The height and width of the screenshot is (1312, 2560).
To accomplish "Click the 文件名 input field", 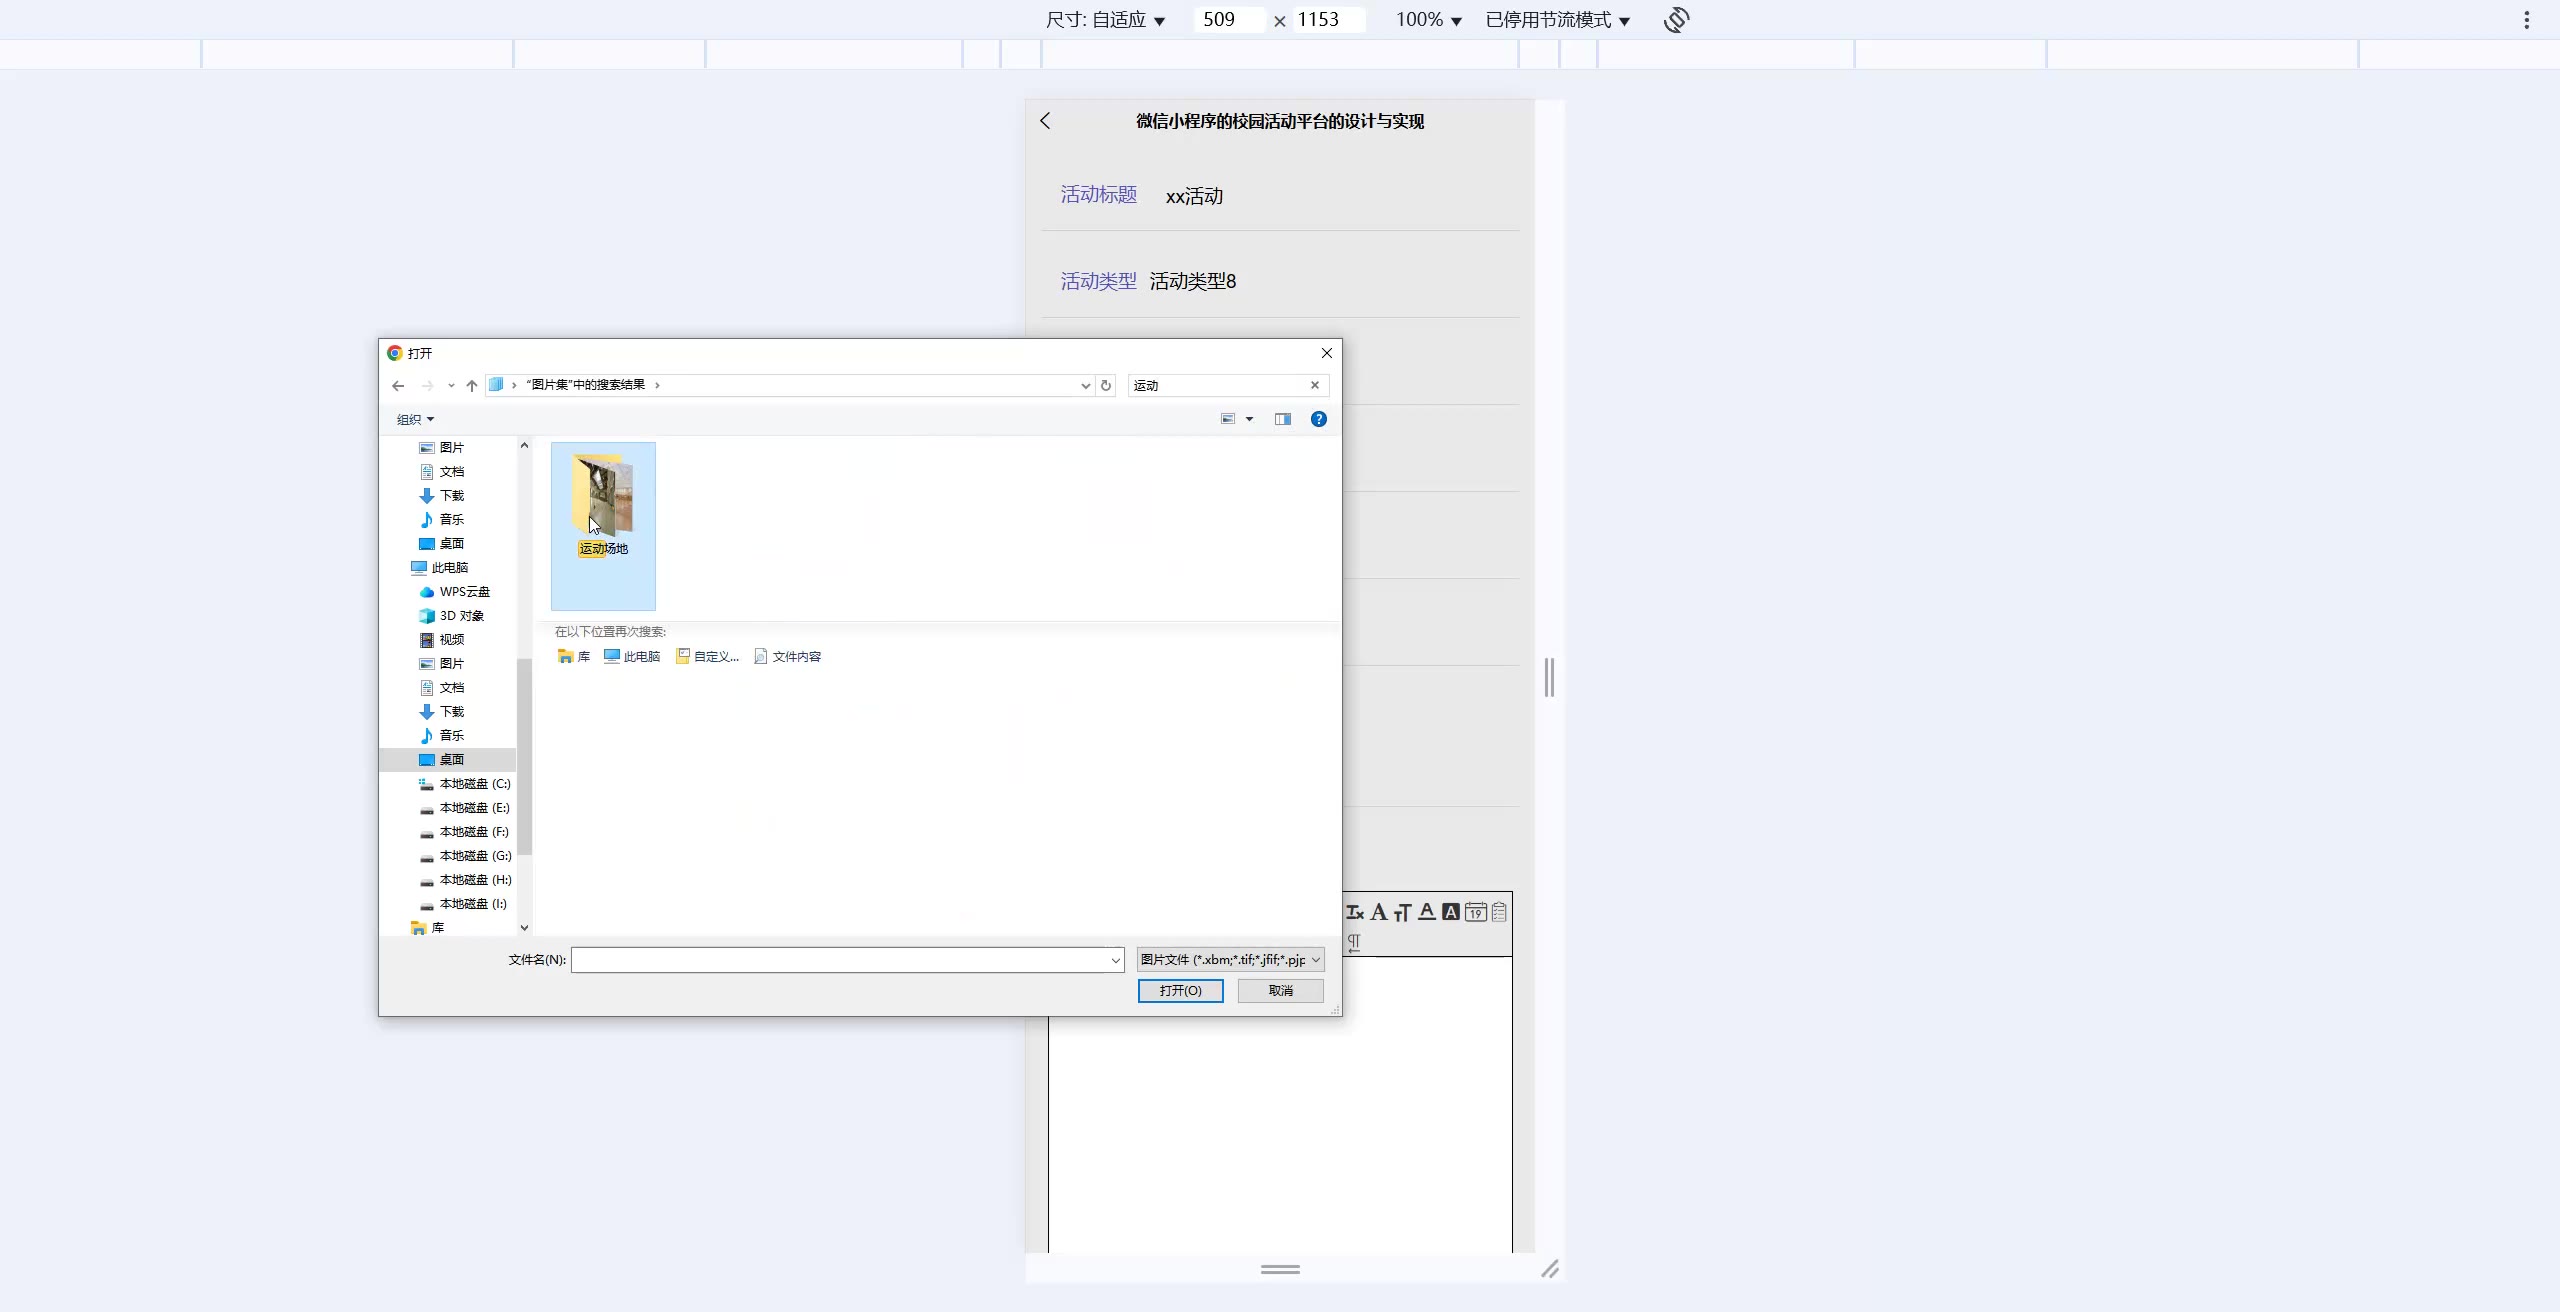I will [x=840, y=959].
